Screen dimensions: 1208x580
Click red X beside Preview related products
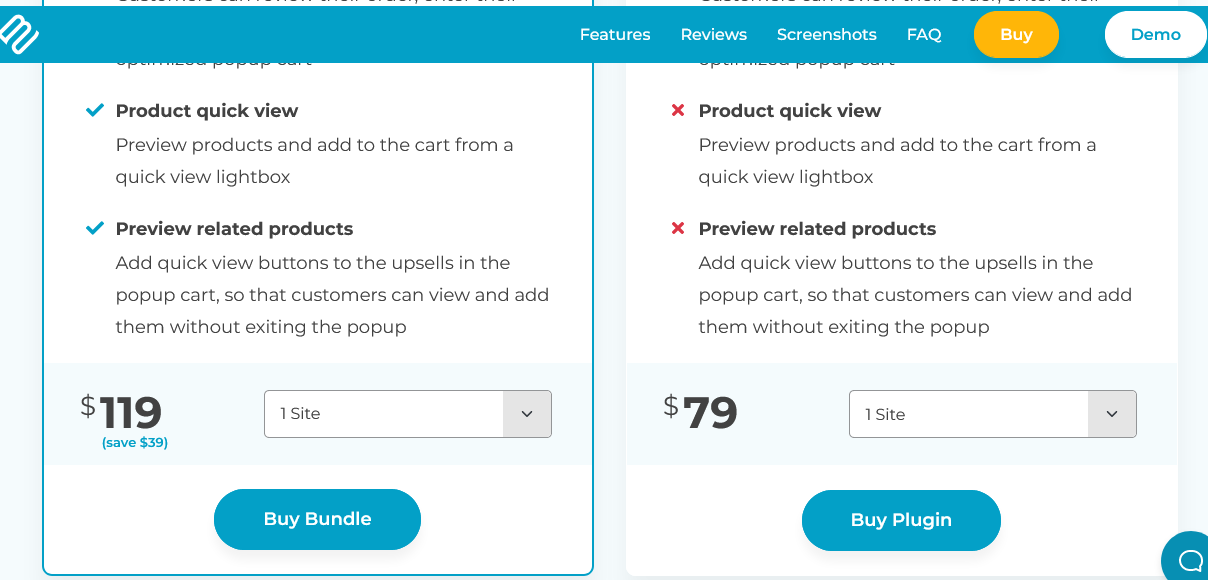pyautogui.click(x=678, y=228)
